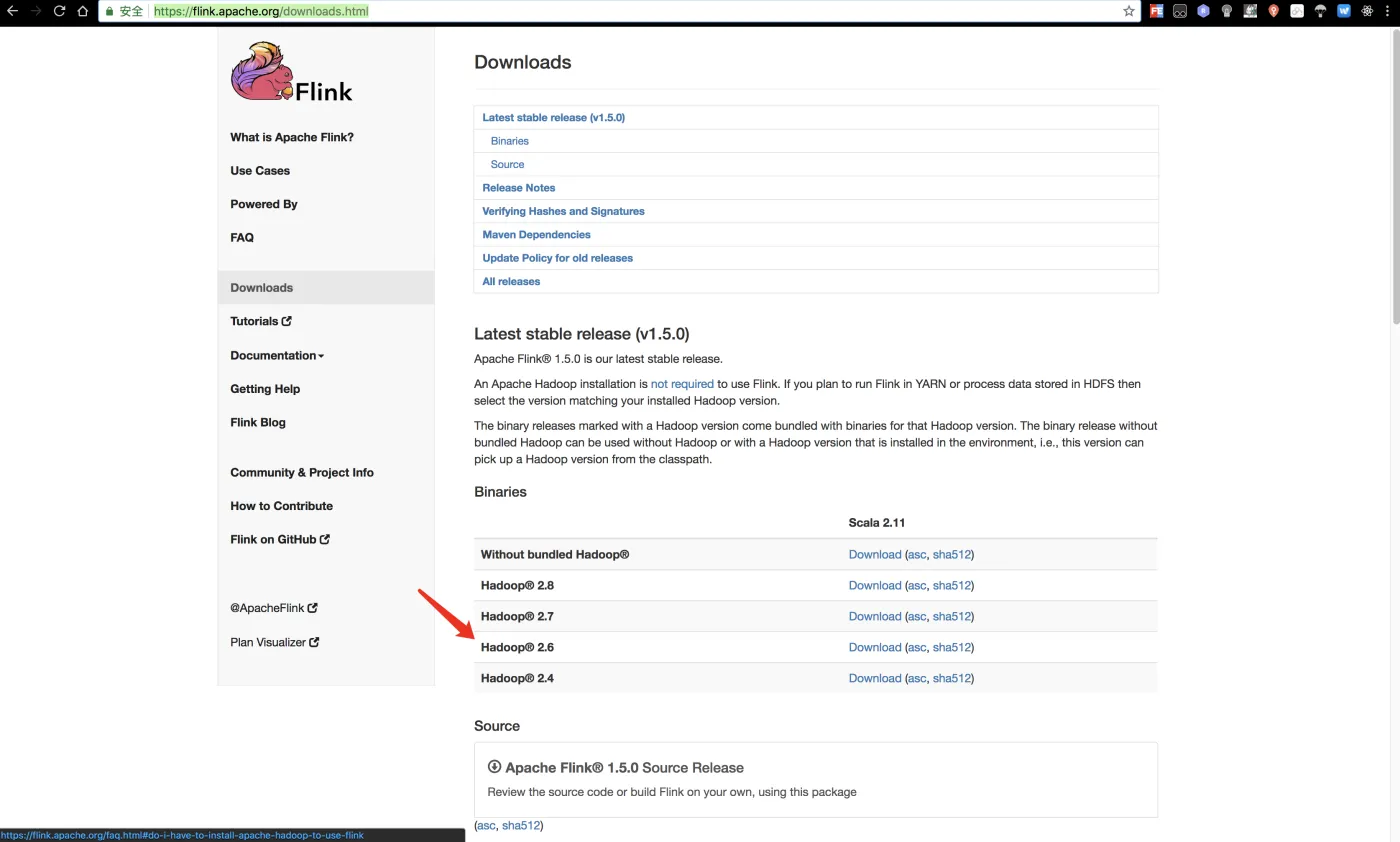Open asc signature for Hadoop 2.8

tap(917, 585)
